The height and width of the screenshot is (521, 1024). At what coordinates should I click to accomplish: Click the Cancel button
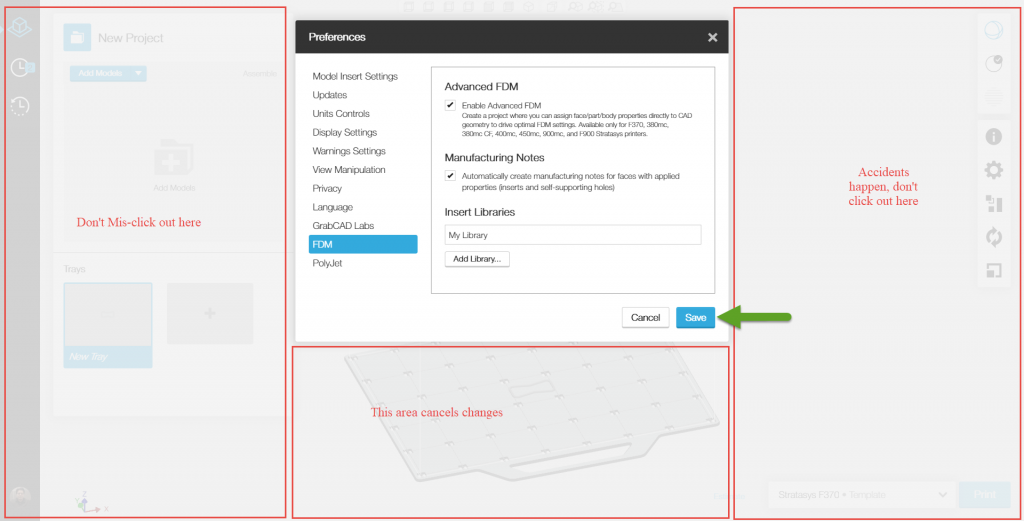[x=645, y=317]
